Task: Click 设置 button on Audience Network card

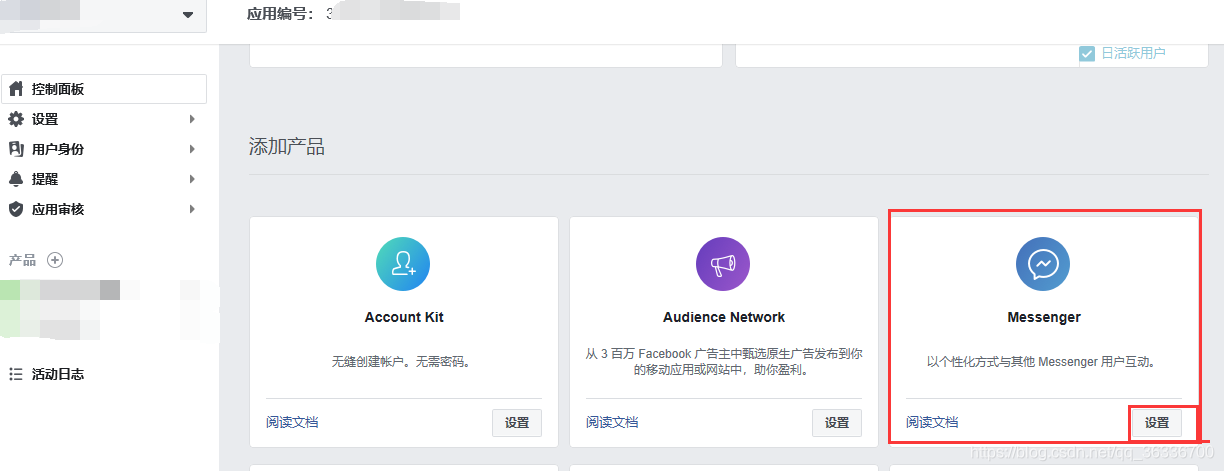Action: pyautogui.click(x=837, y=423)
